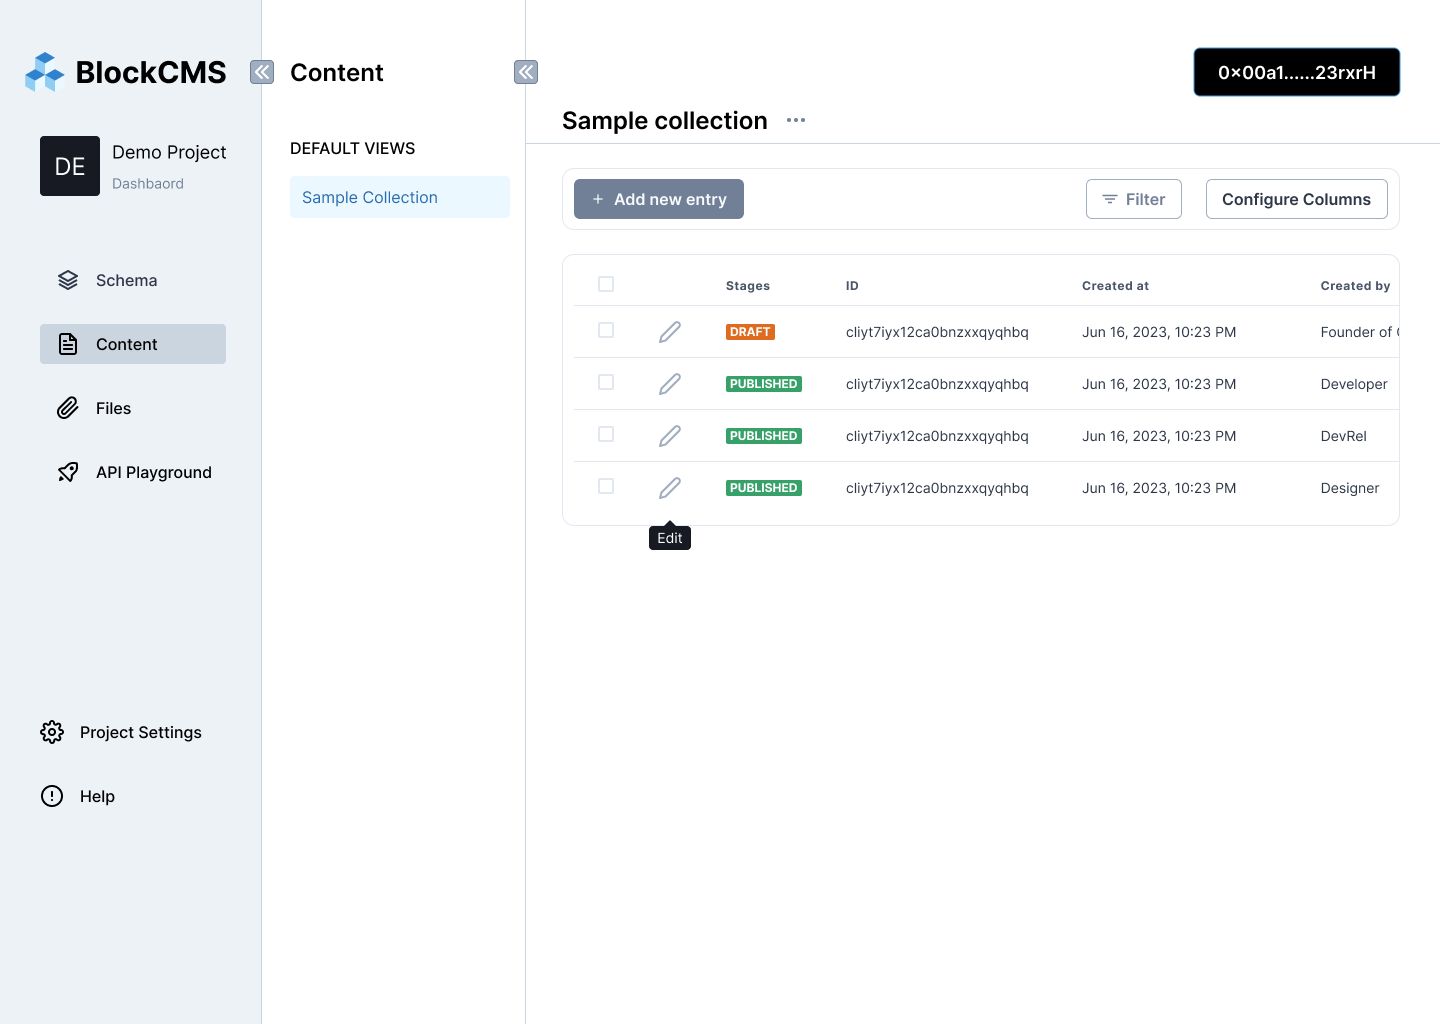Check the DRAFT row checkbox

pyautogui.click(x=606, y=330)
